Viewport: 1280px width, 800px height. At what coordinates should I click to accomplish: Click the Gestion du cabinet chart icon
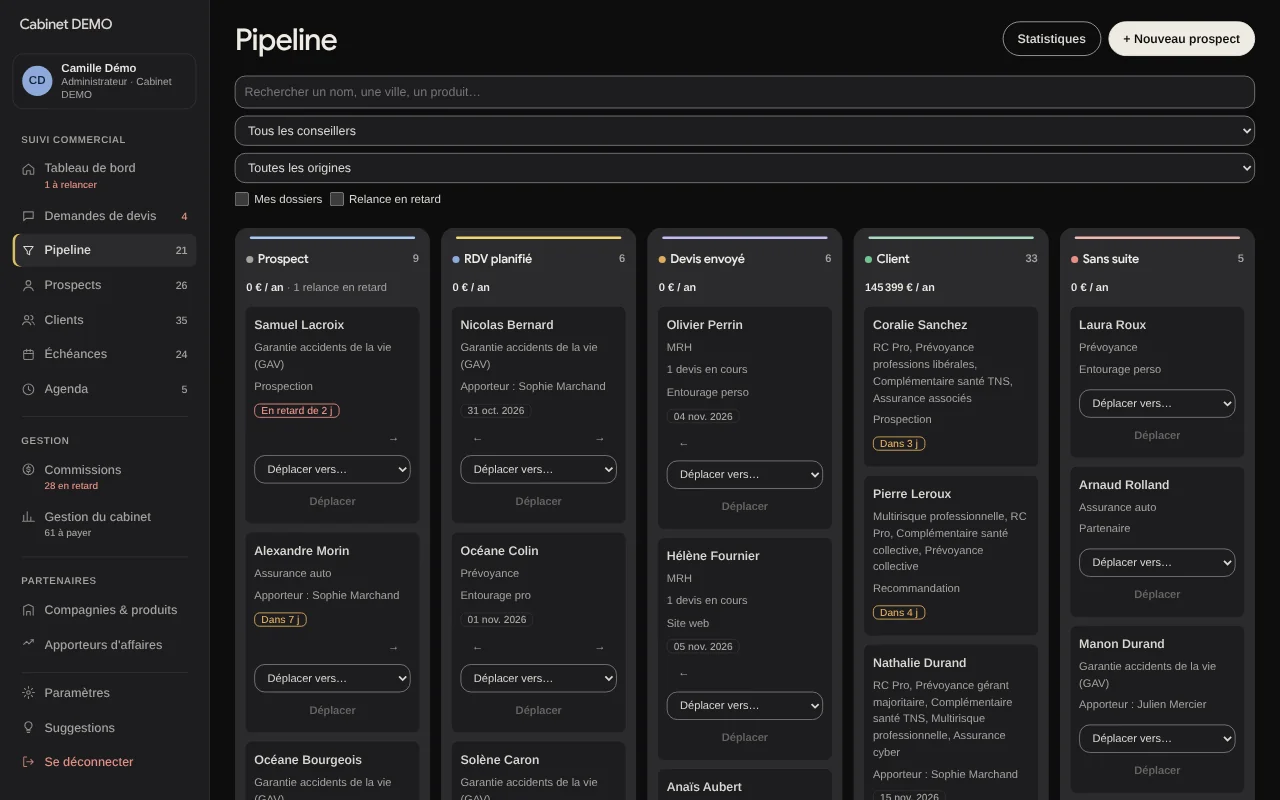pos(28,517)
